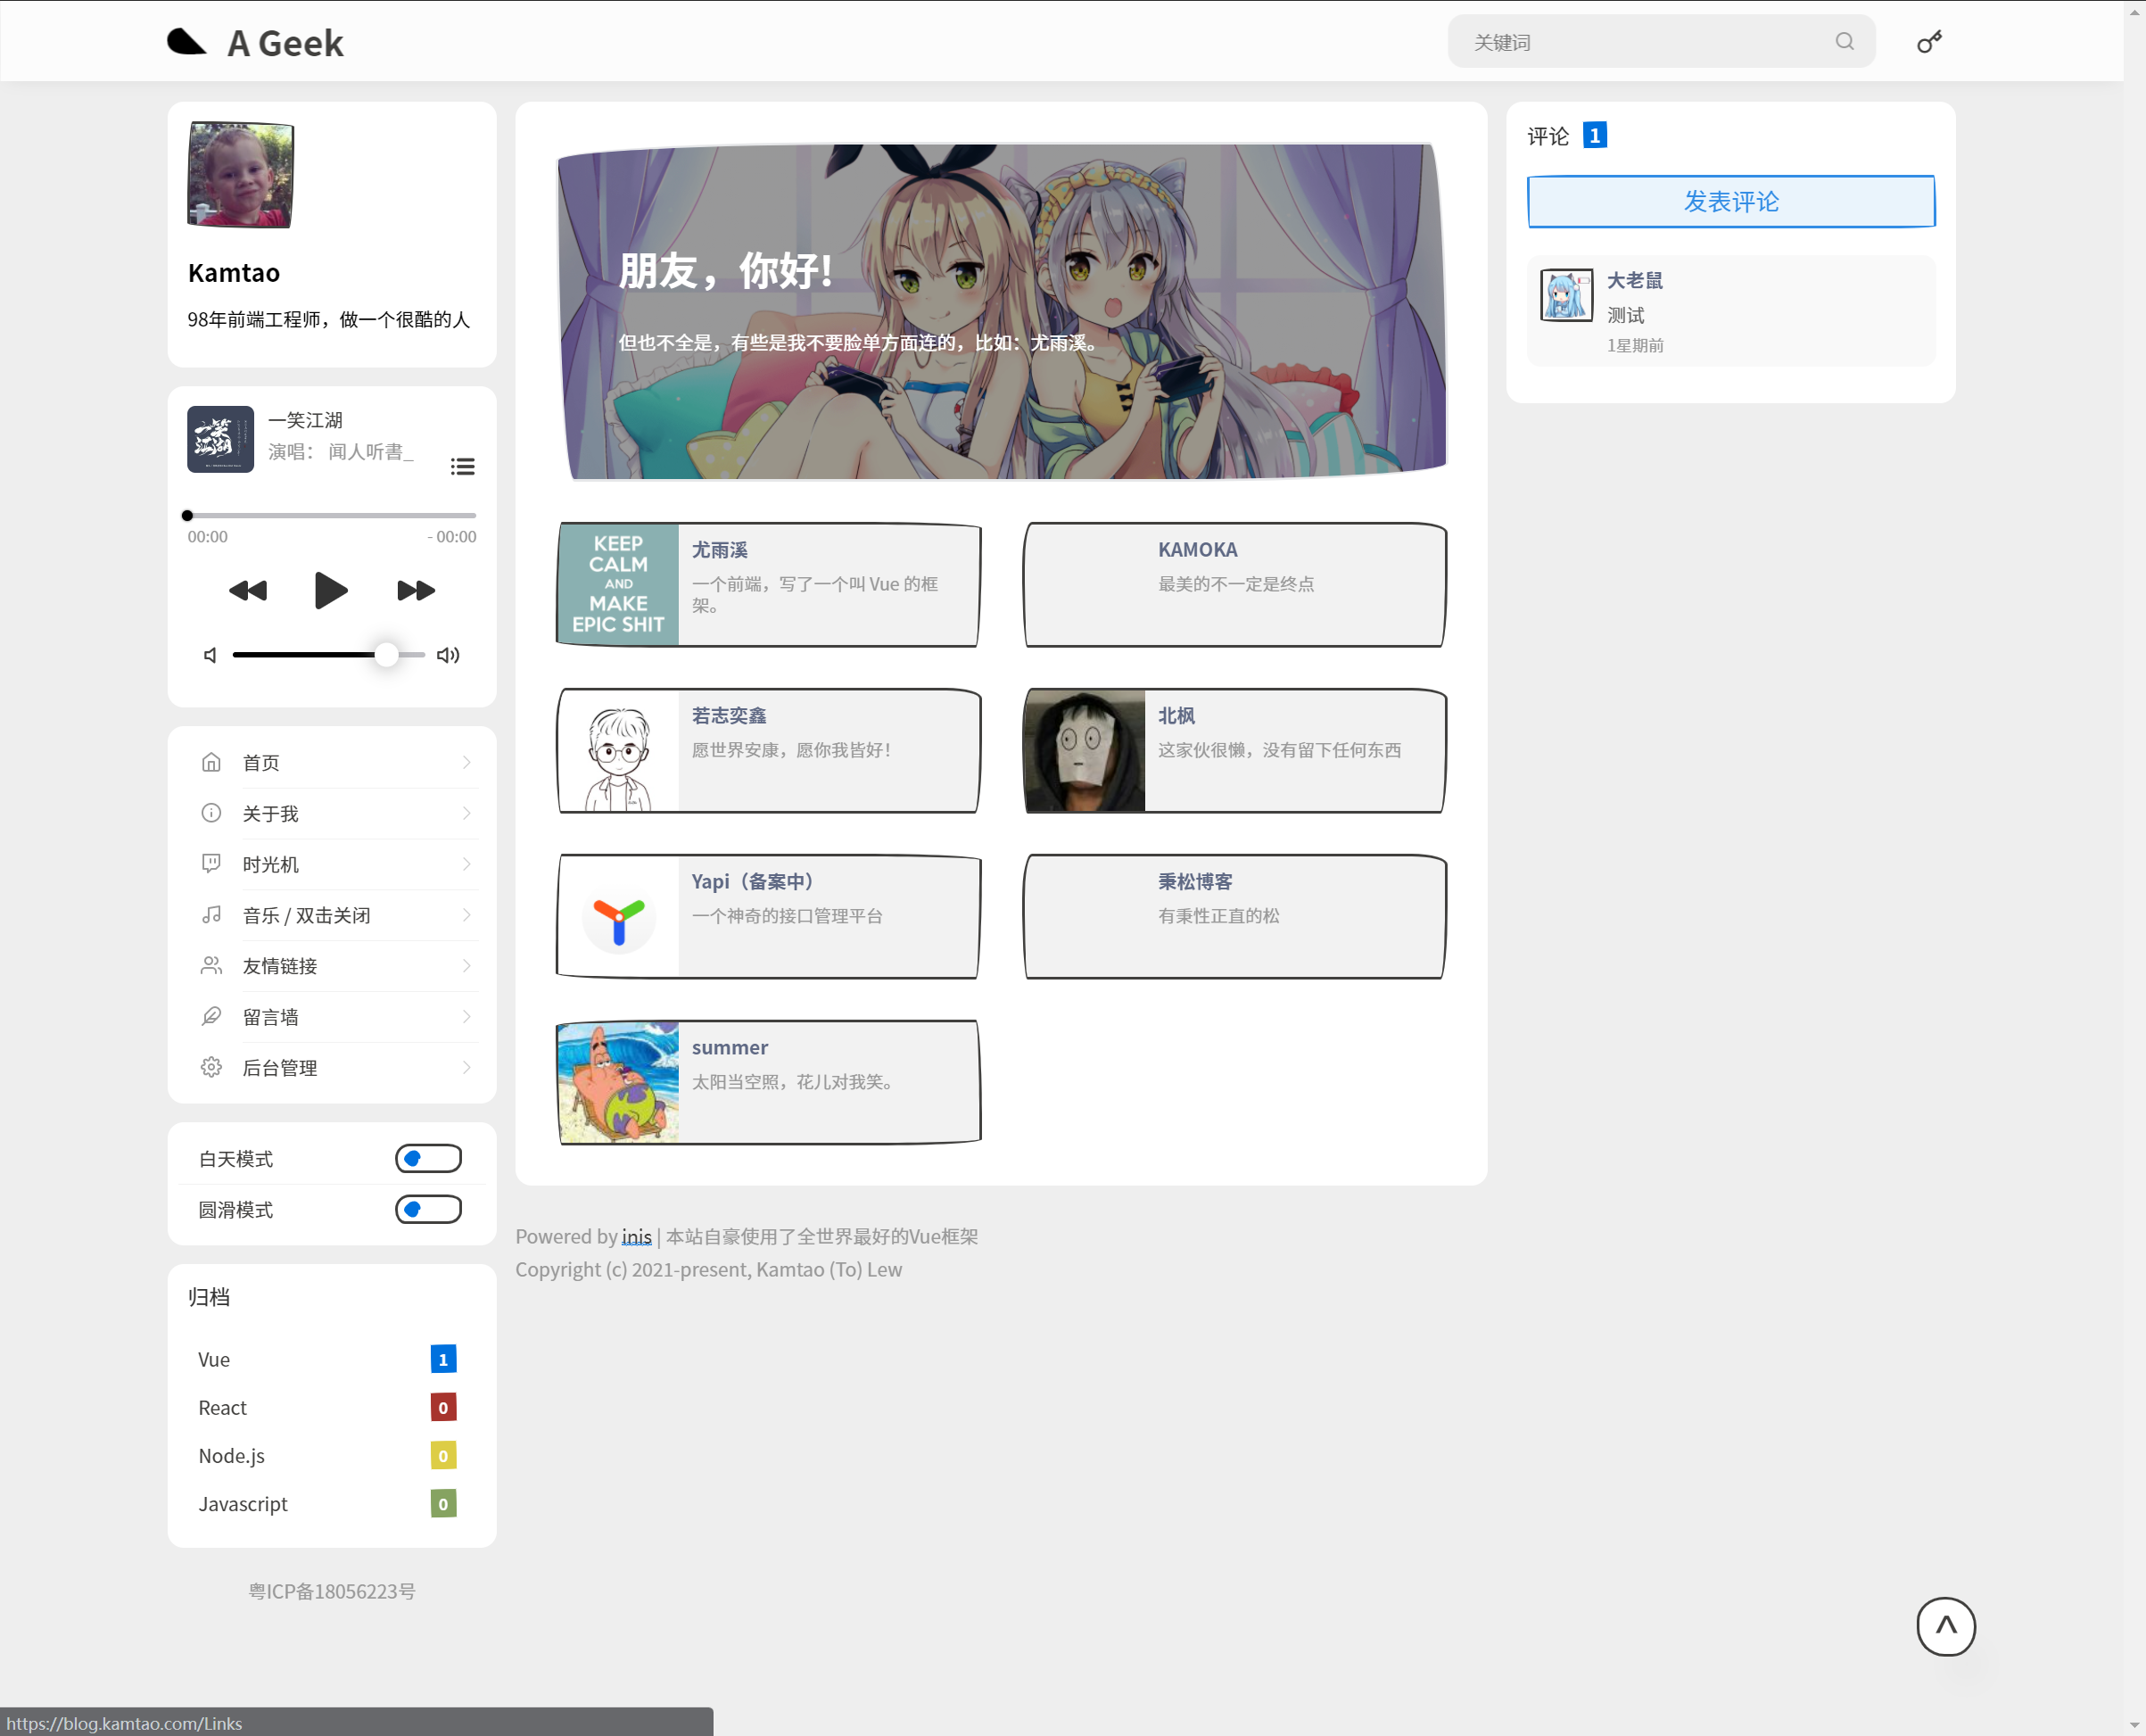Click the music note icon
2146x1736 pixels.
[x=211, y=915]
